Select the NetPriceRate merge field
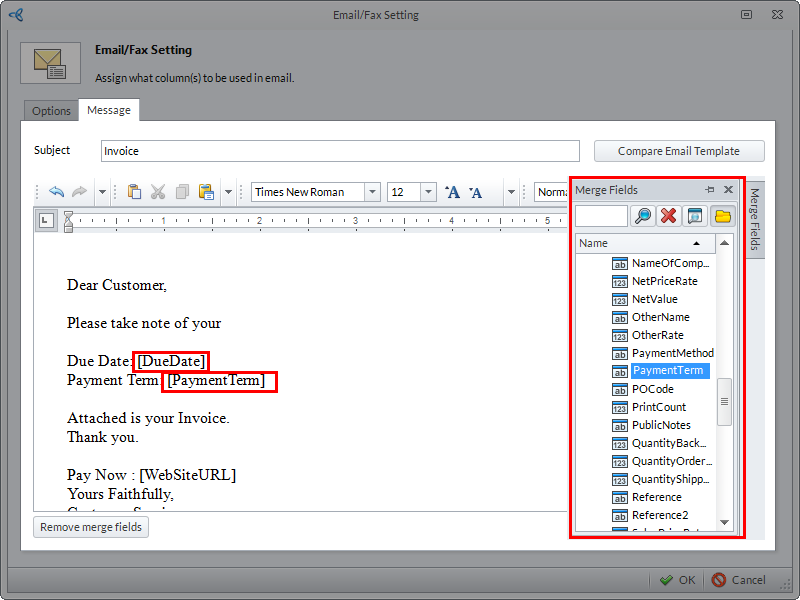Viewport: 800px width, 600px height. pos(664,281)
